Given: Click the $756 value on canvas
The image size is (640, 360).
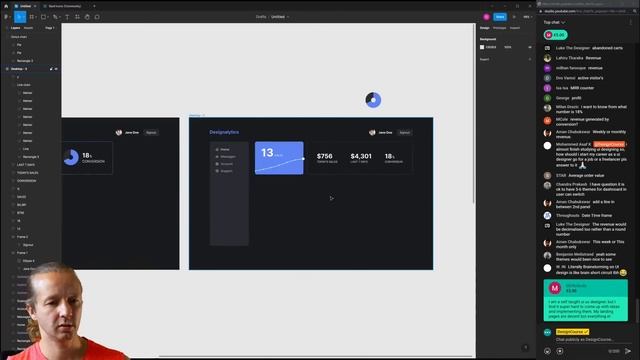Looking at the screenshot, I should [x=324, y=156].
